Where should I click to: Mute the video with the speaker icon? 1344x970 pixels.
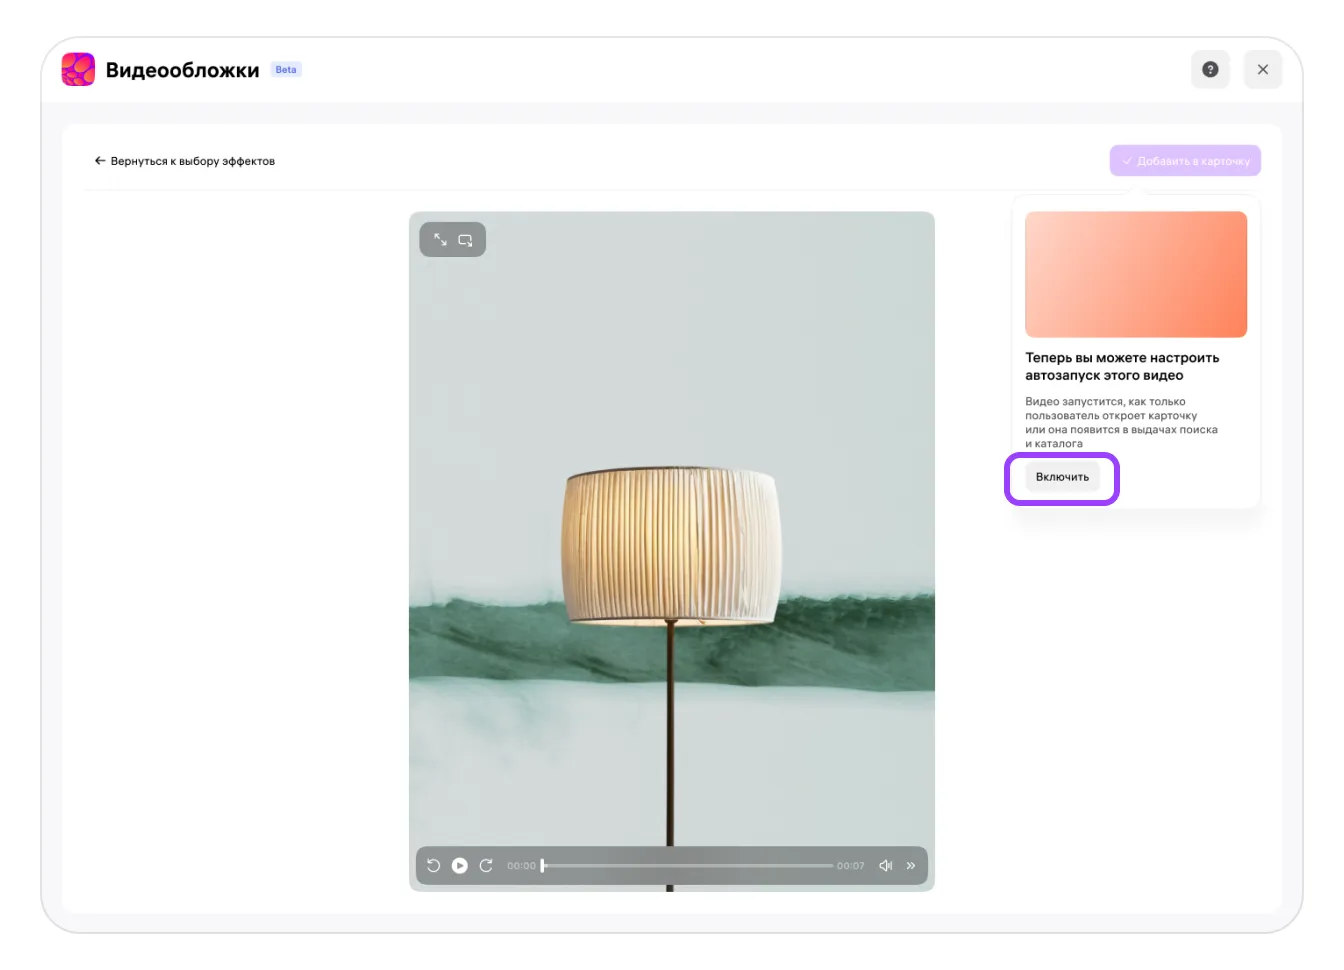click(x=885, y=866)
